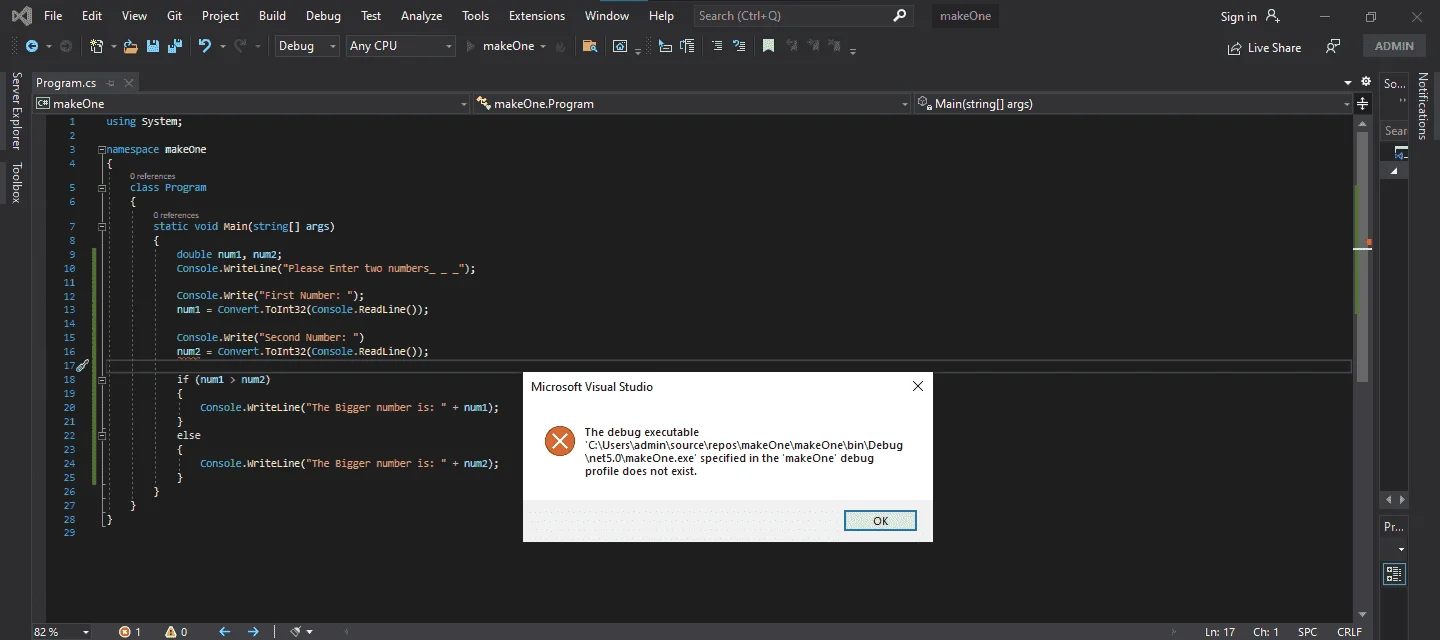Image resolution: width=1440 pixels, height=640 pixels.
Task: Open the Analyze menu
Action: [x=420, y=16]
